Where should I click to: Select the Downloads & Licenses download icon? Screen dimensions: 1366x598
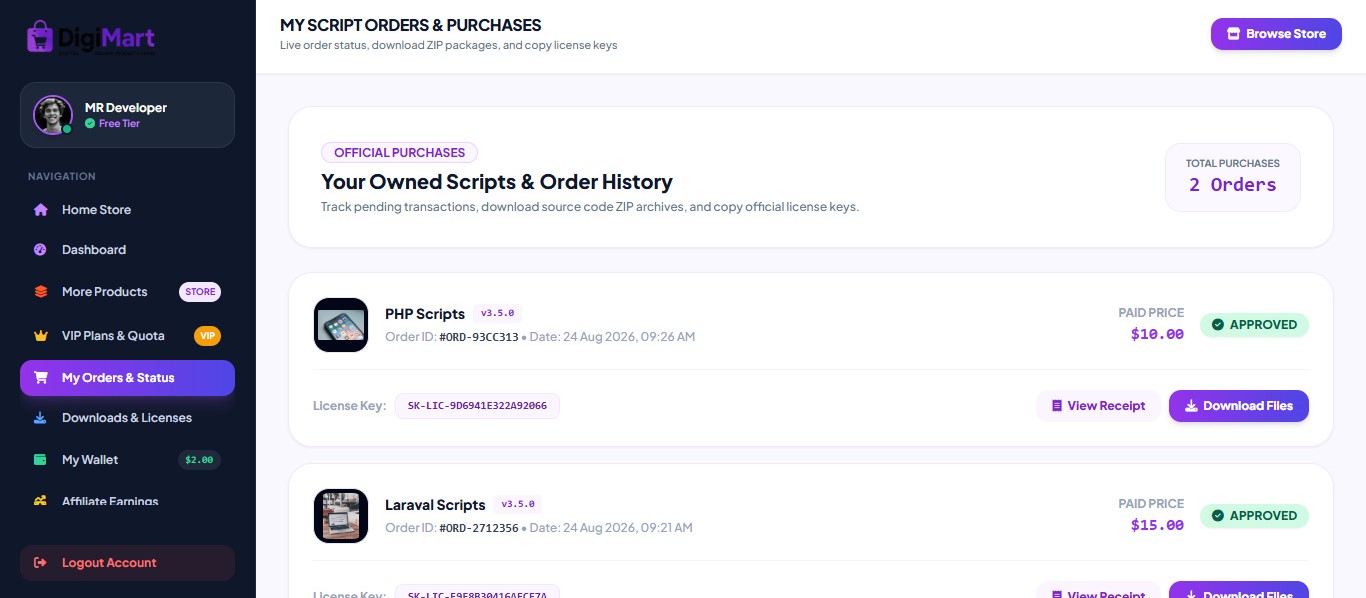[x=41, y=418]
